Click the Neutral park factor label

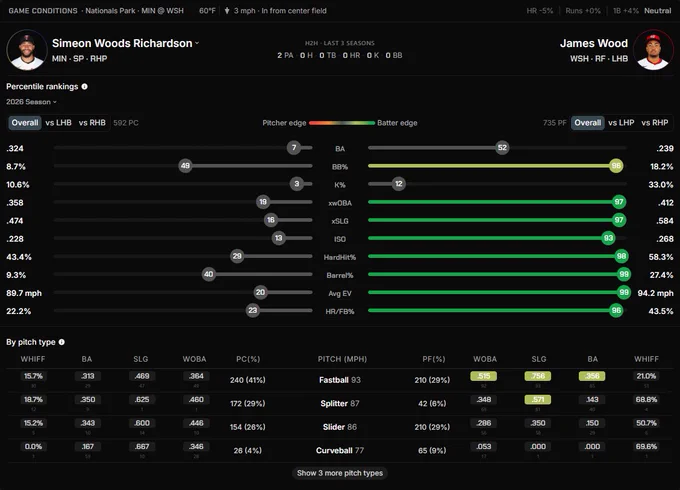(x=657, y=11)
